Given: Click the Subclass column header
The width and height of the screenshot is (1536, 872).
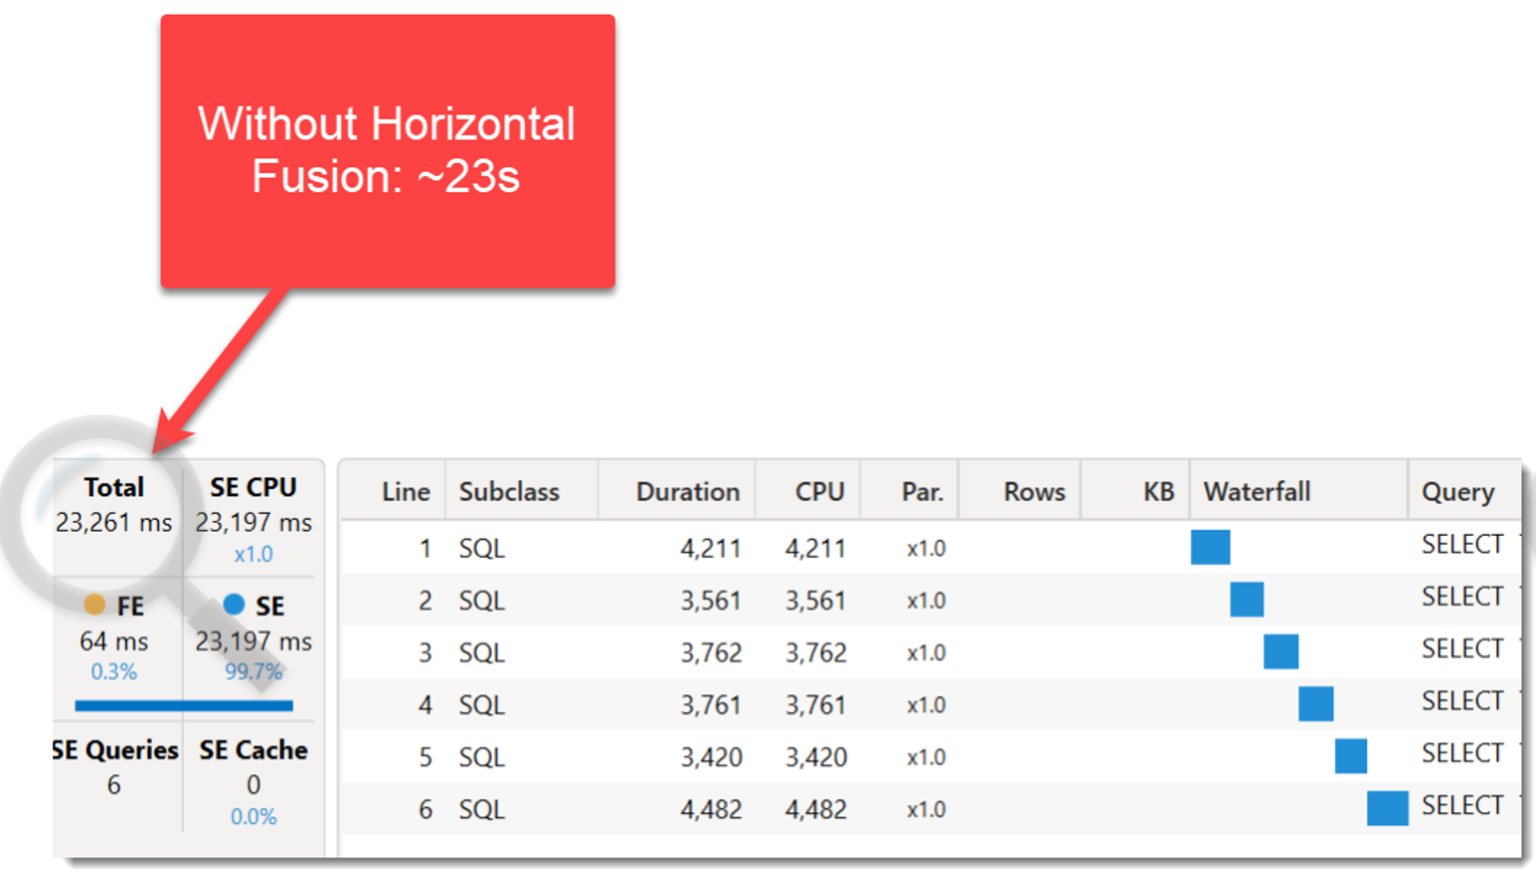Looking at the screenshot, I should click(x=510, y=491).
